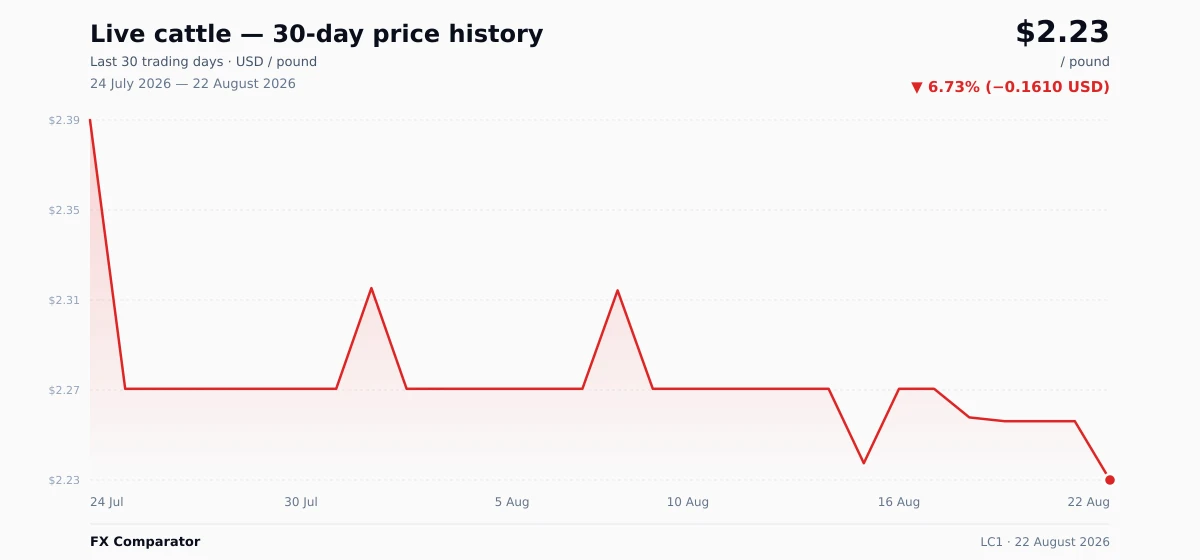Click the $2.39 y-axis label

coord(64,120)
